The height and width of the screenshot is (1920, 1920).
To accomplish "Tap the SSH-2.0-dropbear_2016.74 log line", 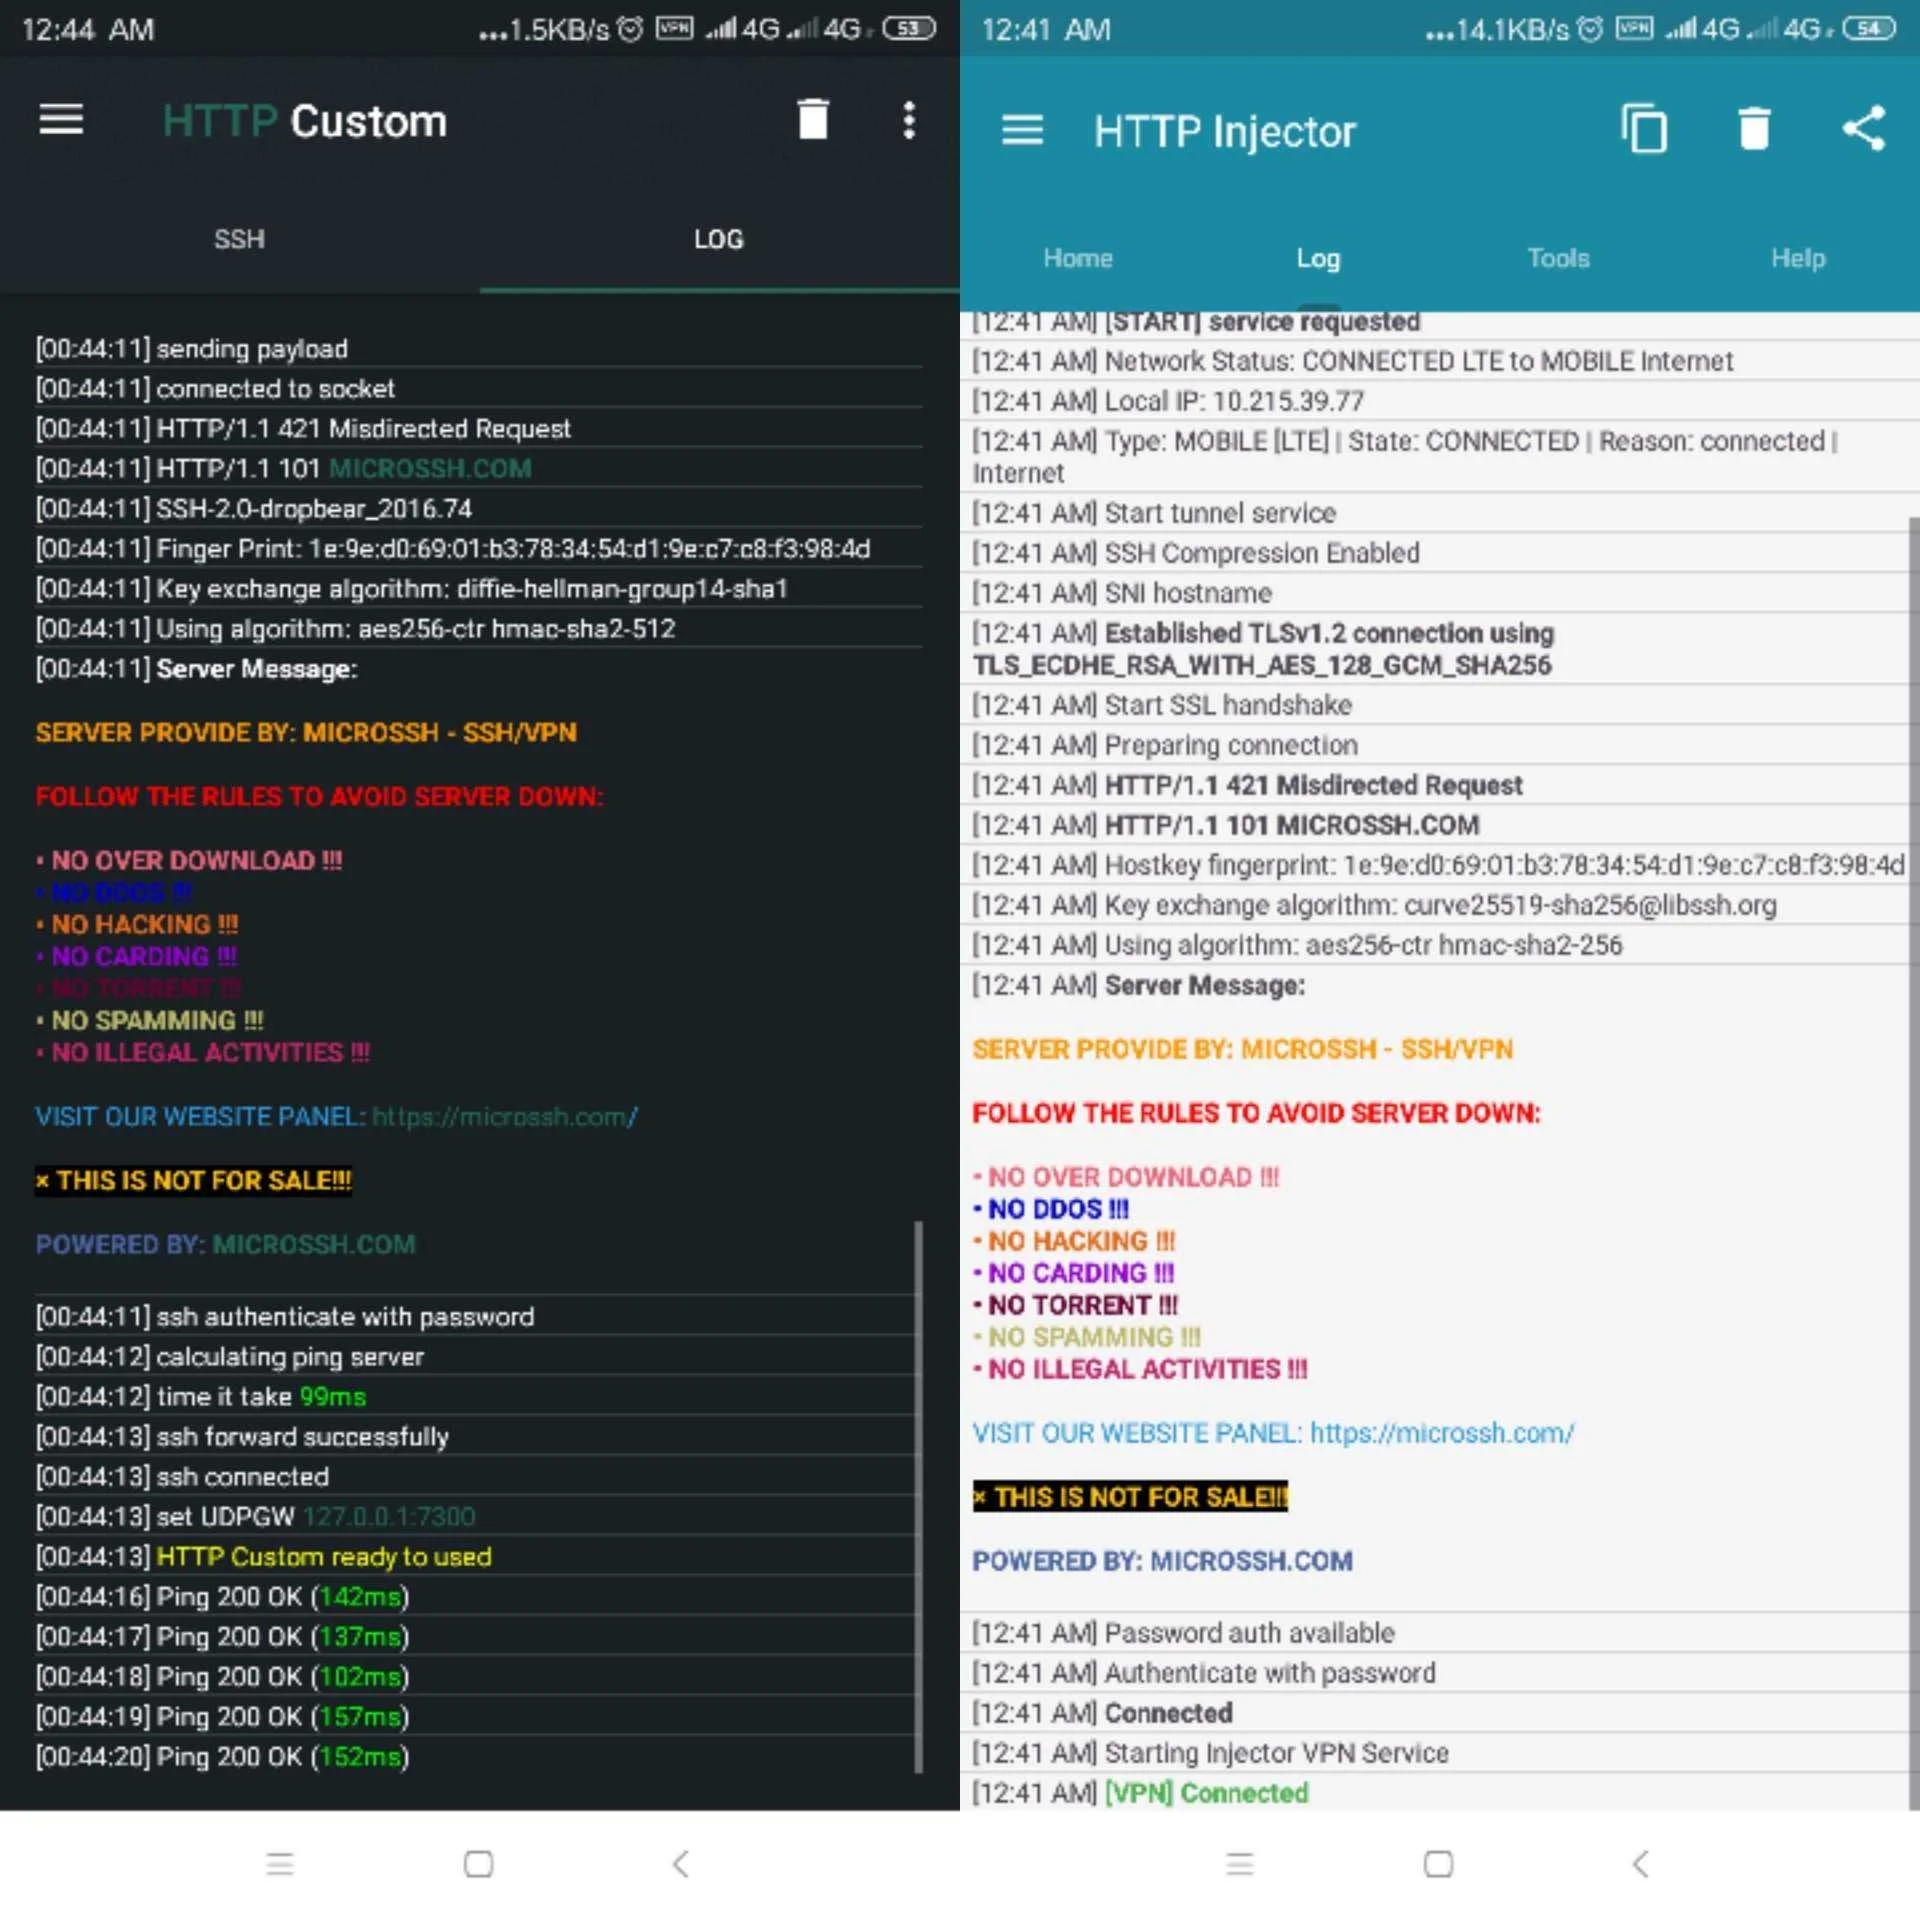I will (254, 509).
